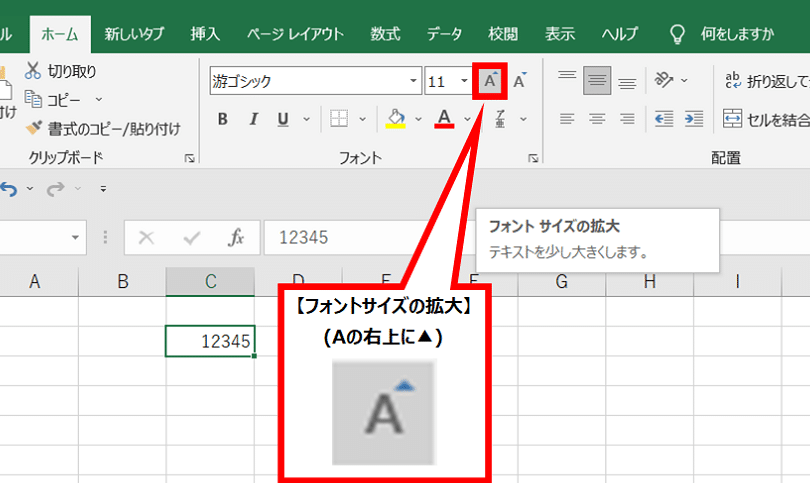Toggle middle vertical alignment
The image size is (810, 483).
point(597,81)
